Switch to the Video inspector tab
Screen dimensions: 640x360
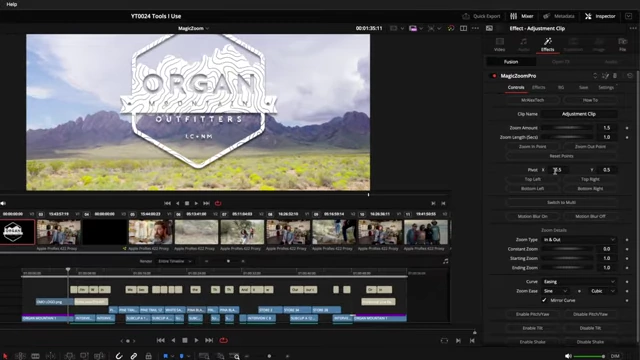pyautogui.click(x=500, y=44)
